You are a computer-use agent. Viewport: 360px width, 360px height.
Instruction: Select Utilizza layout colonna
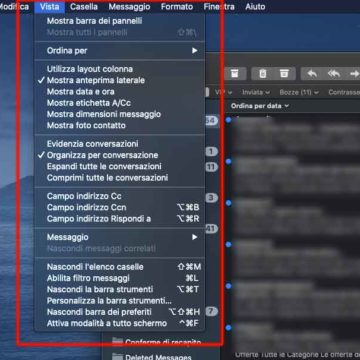point(120,69)
